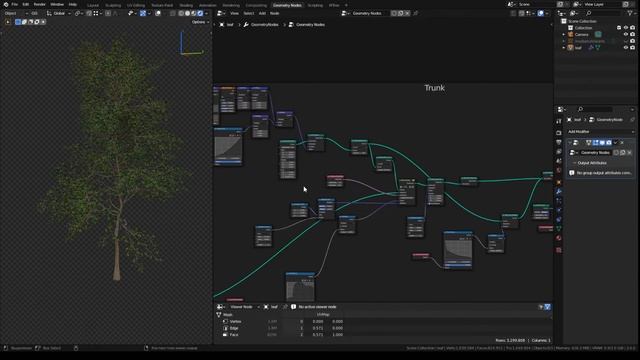Image resolution: width=640 pixels, height=360 pixels.
Task: Select solid viewport shading
Action: (x=187, y=13)
